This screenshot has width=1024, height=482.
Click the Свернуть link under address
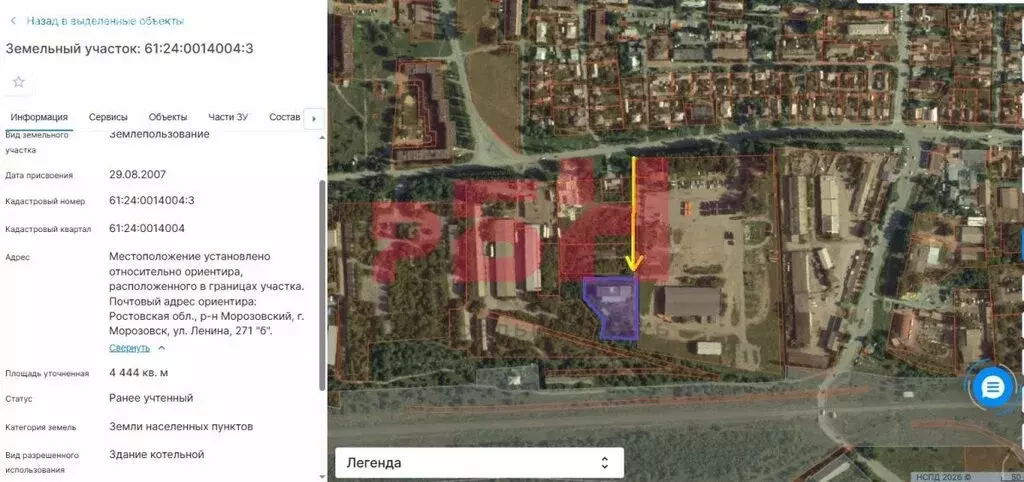129,348
